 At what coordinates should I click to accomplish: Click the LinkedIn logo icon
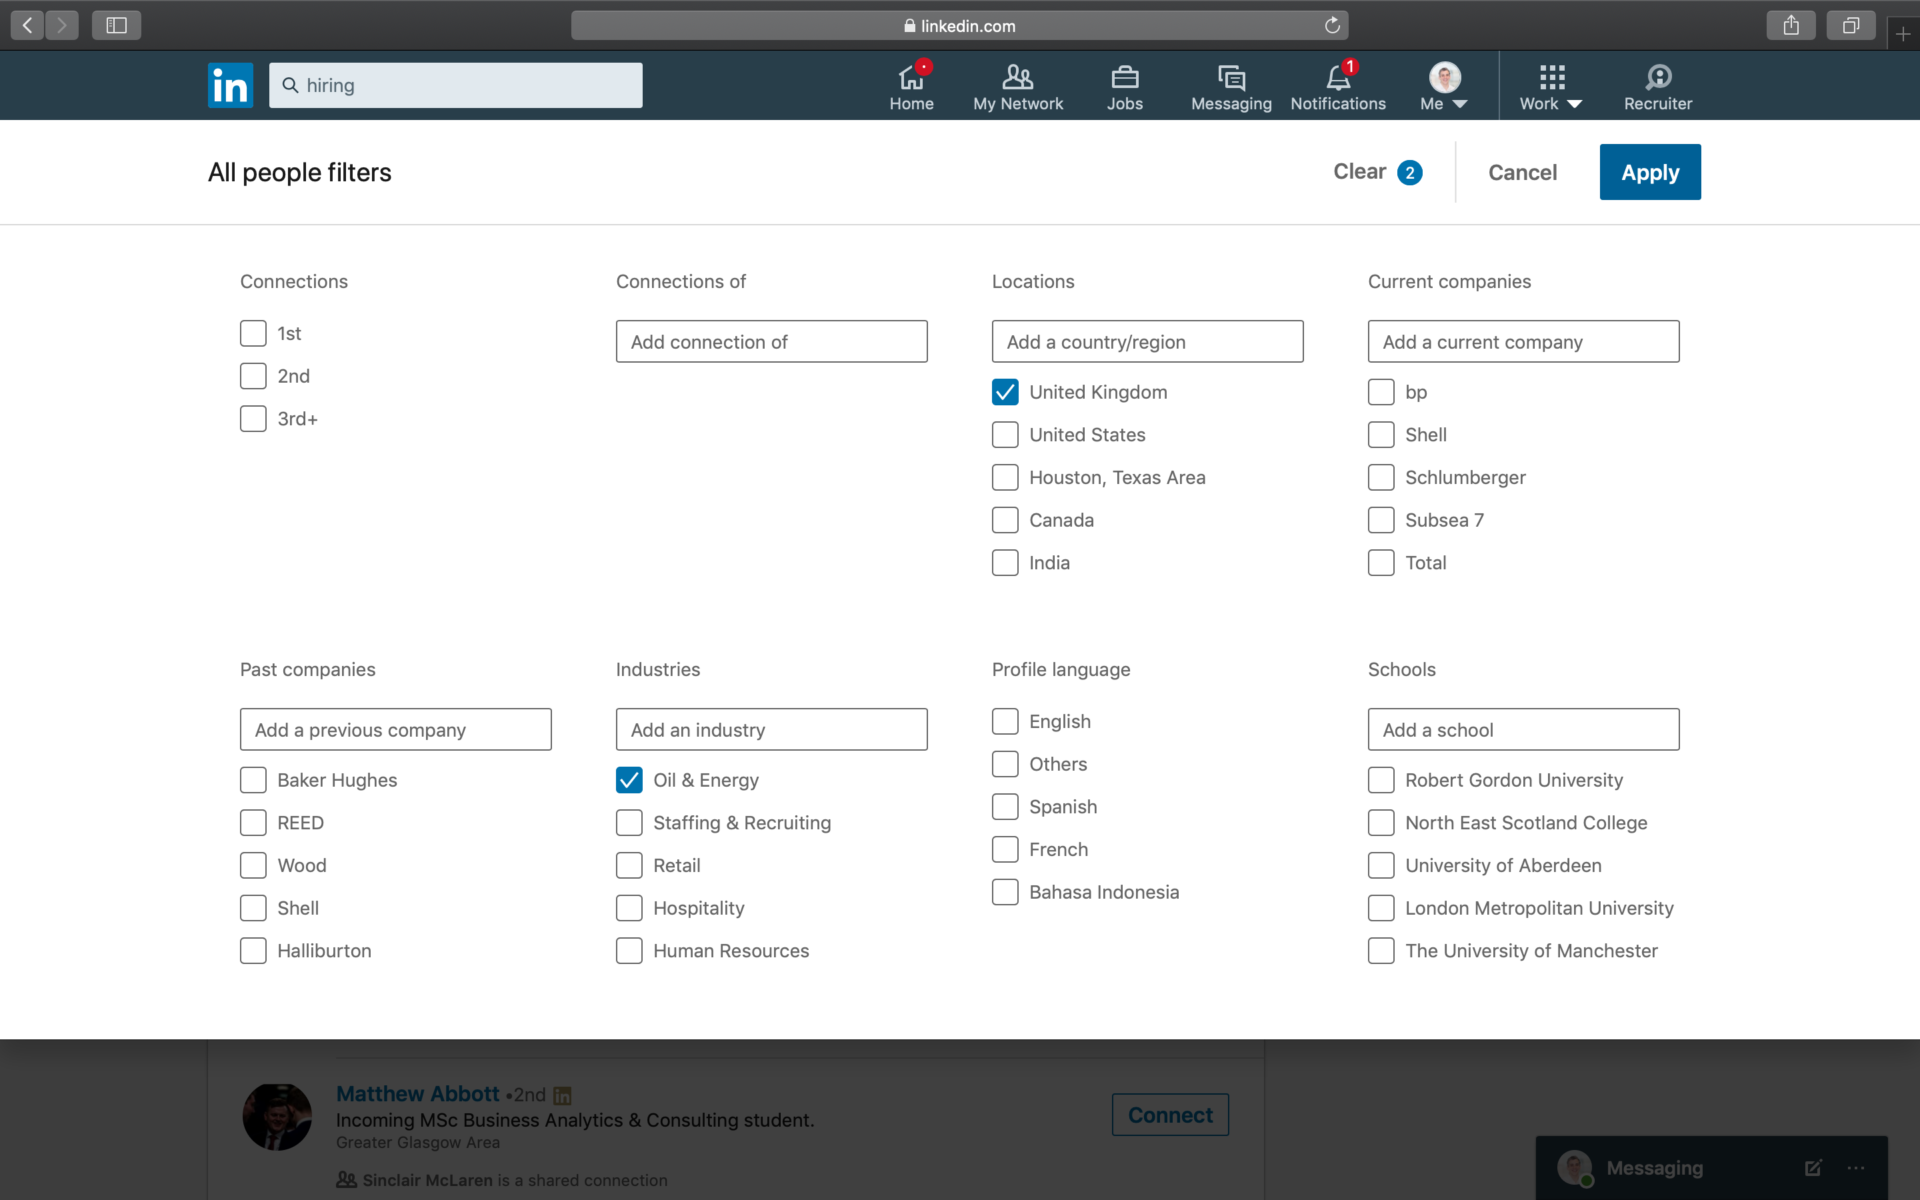click(230, 85)
